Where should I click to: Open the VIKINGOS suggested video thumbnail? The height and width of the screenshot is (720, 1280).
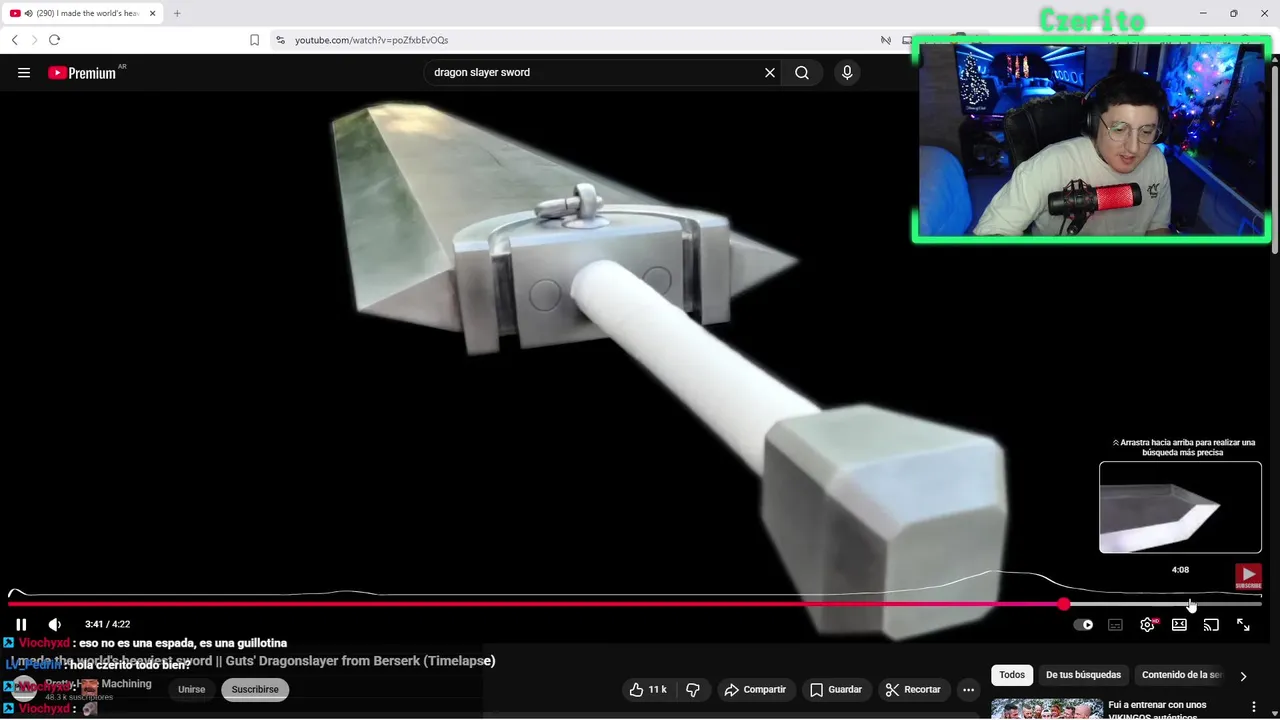pyautogui.click(x=1046, y=708)
